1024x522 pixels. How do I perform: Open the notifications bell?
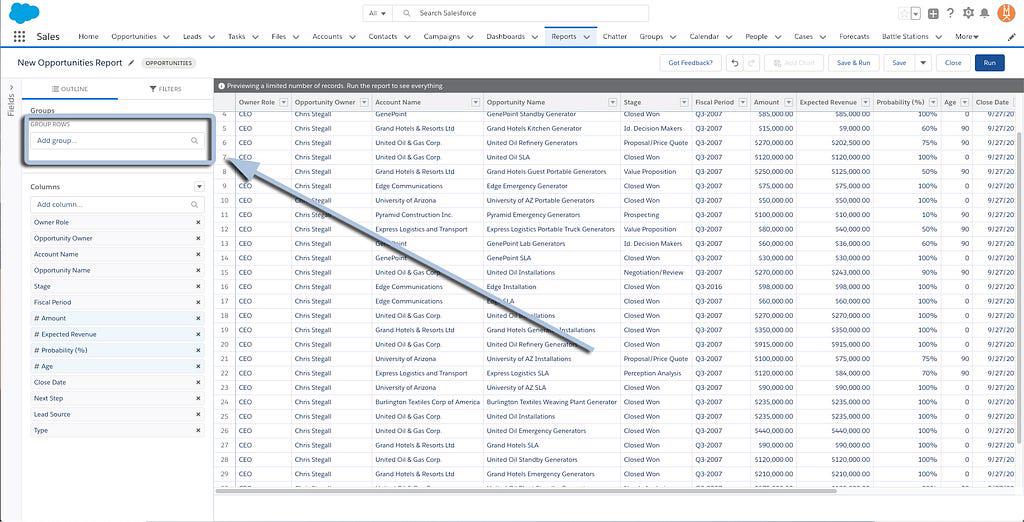985,13
